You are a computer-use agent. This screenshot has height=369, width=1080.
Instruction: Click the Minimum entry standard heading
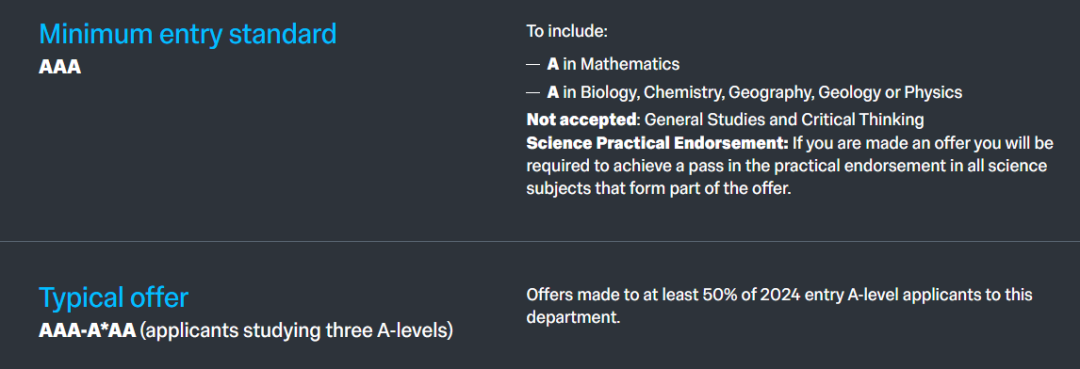187,34
